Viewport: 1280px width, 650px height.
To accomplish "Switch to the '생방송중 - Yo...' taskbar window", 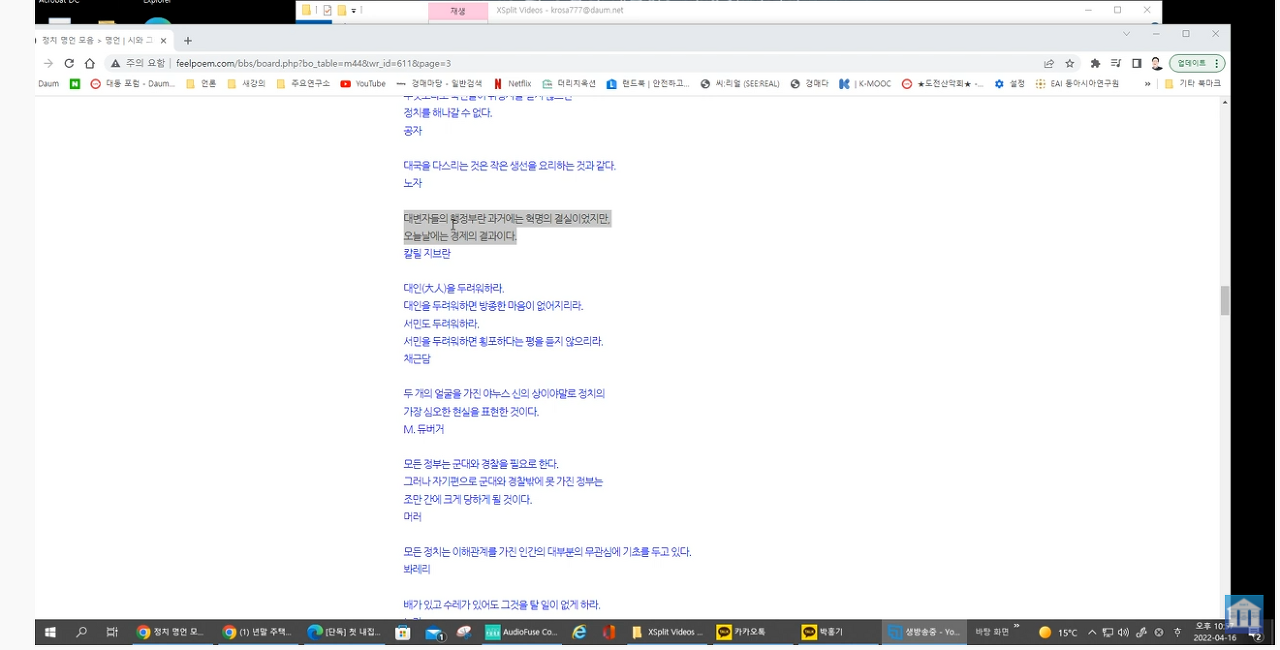I will coord(925,632).
